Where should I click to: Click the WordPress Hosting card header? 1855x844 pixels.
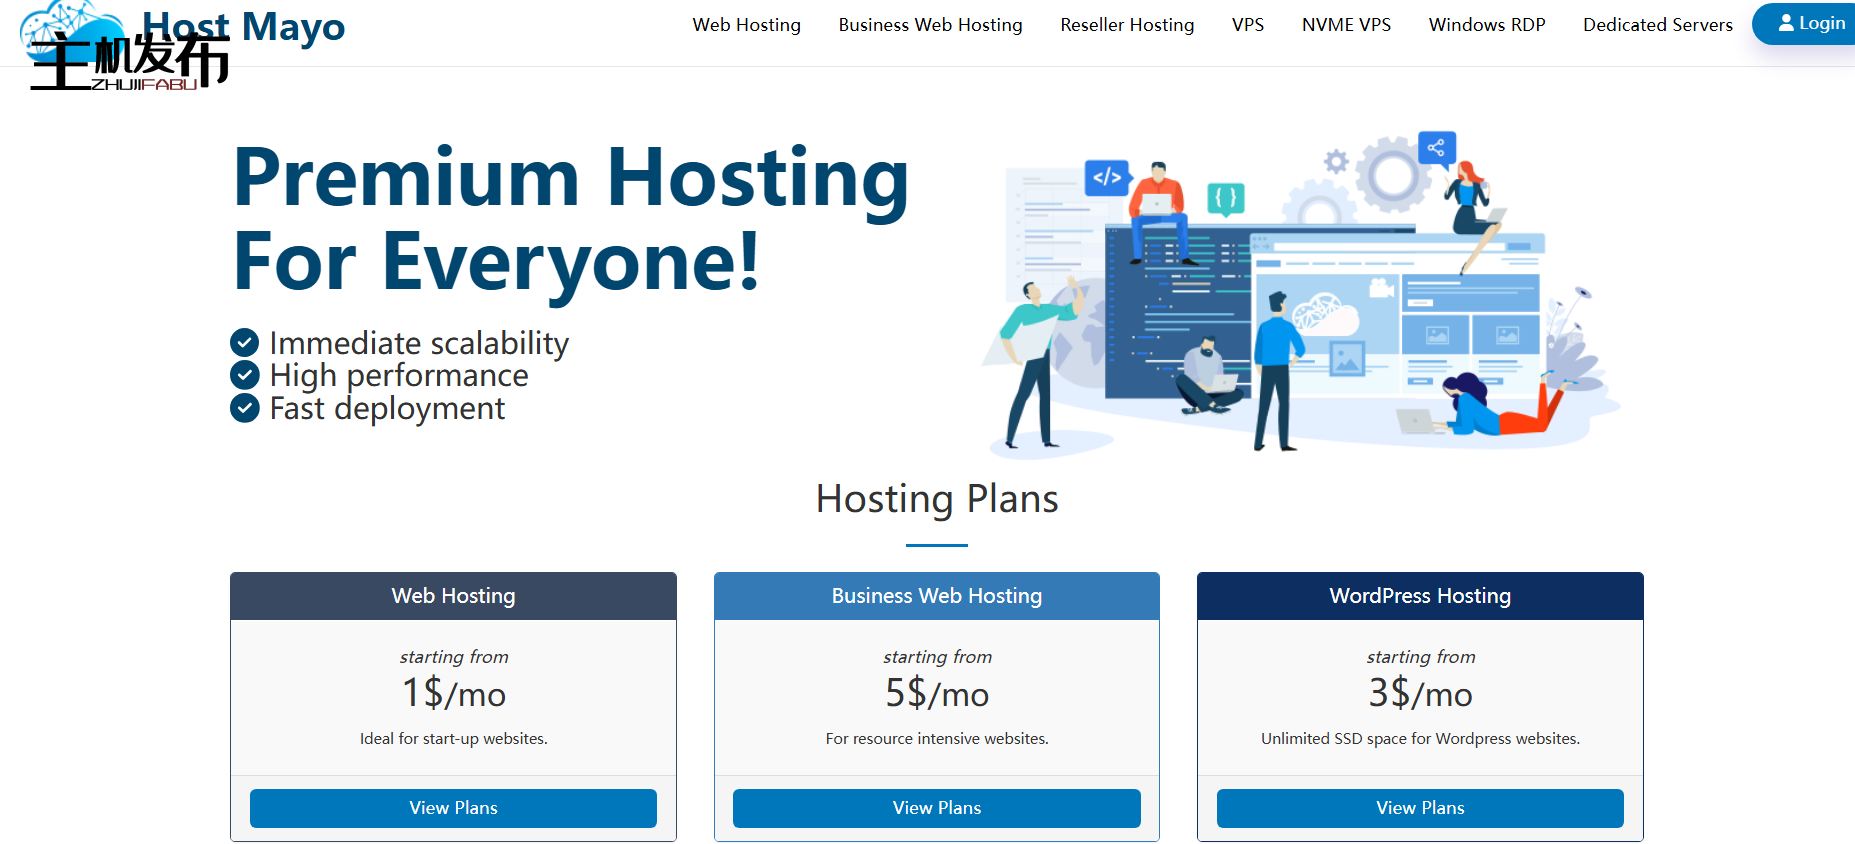click(1419, 596)
